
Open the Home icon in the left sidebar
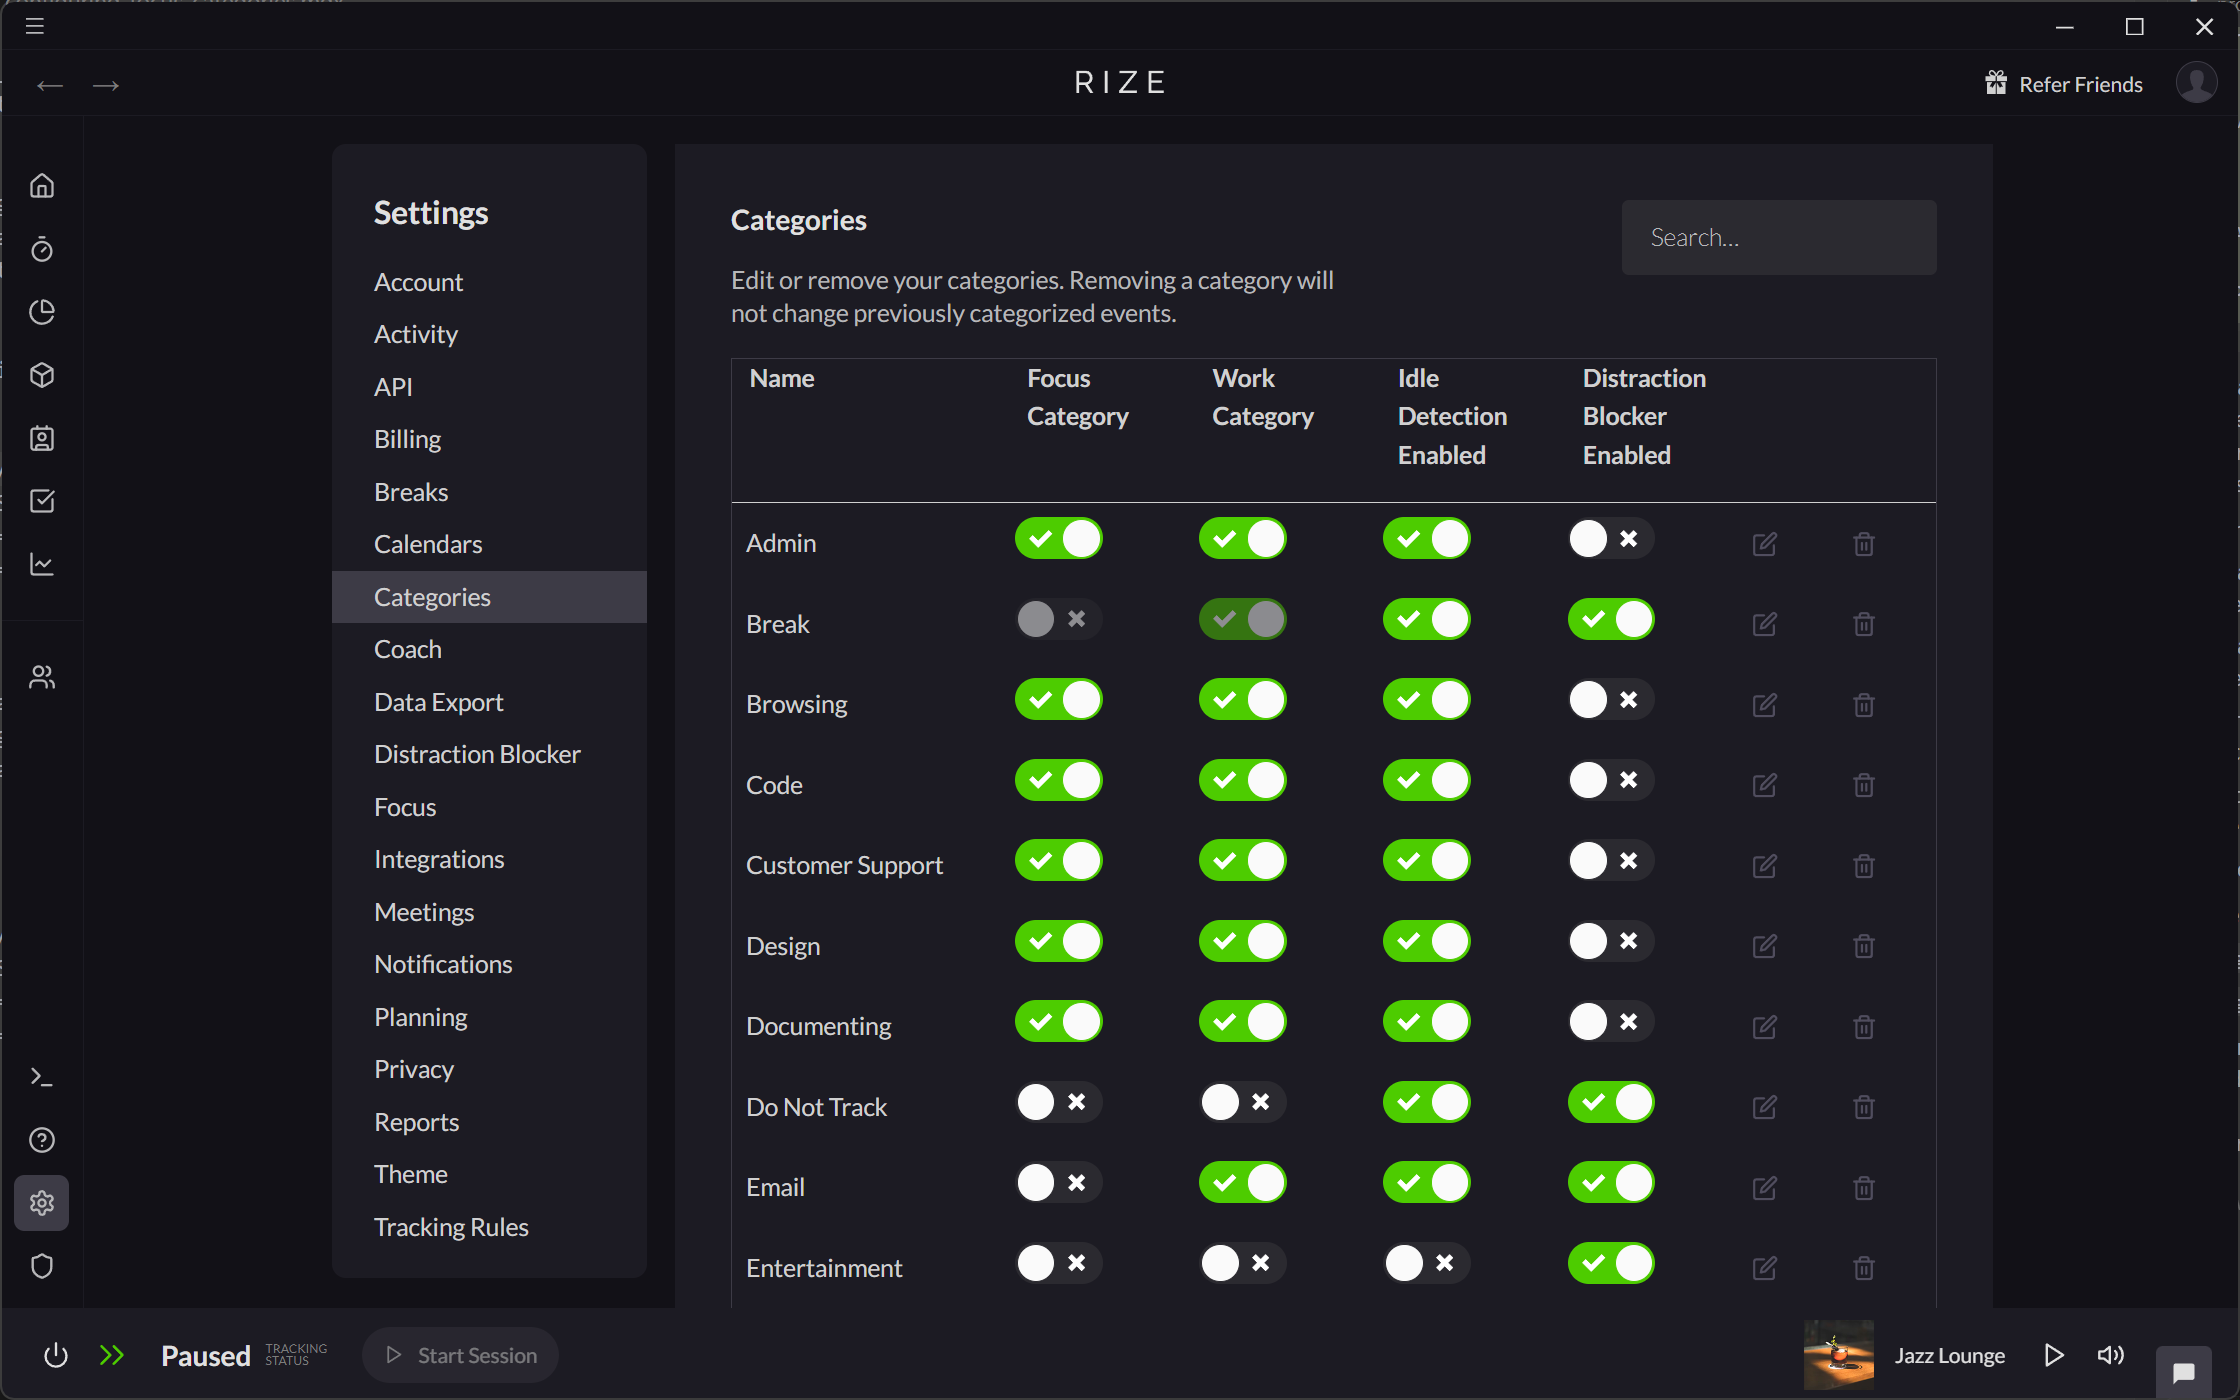coord(42,186)
